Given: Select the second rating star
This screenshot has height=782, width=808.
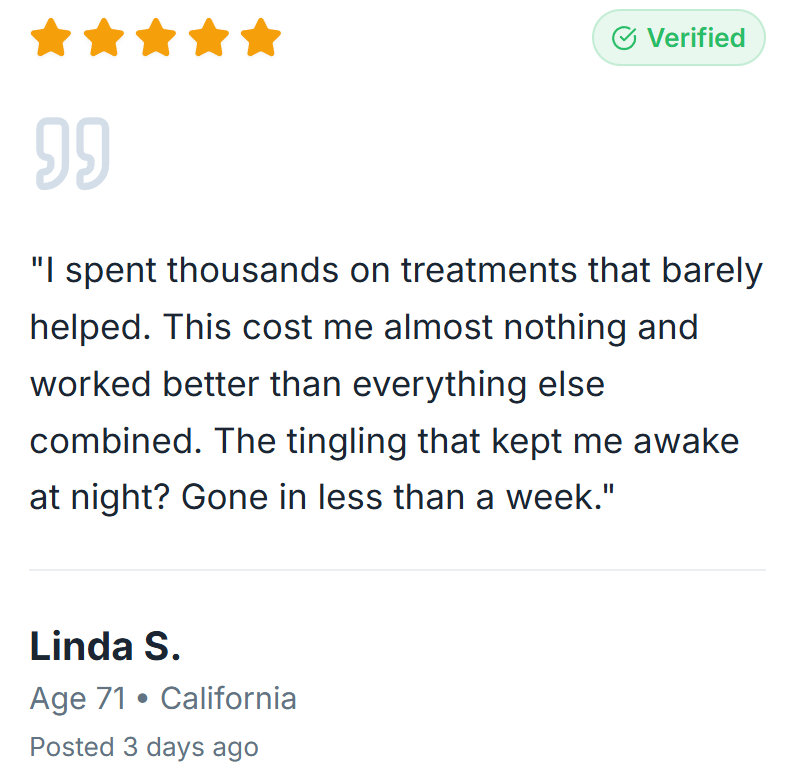Looking at the screenshot, I should click(103, 39).
